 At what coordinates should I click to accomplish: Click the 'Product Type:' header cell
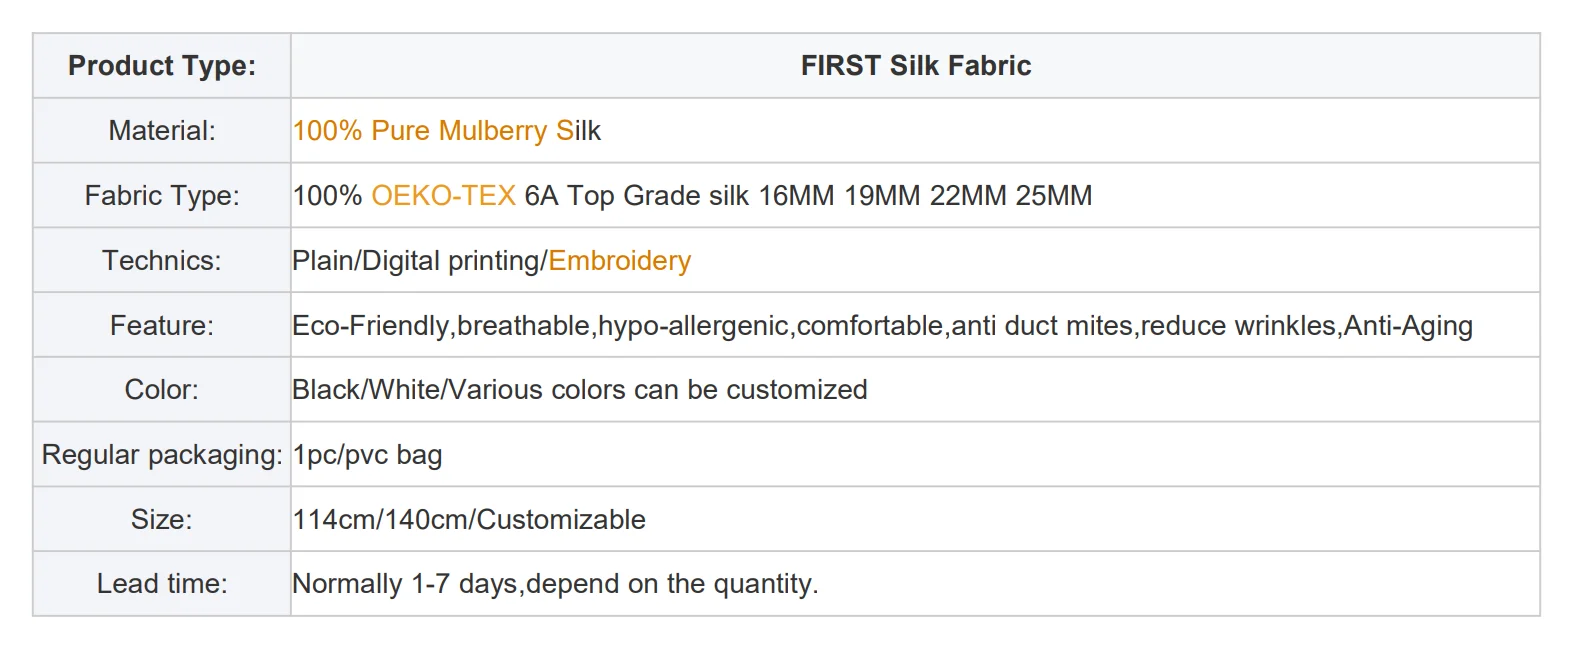point(162,66)
